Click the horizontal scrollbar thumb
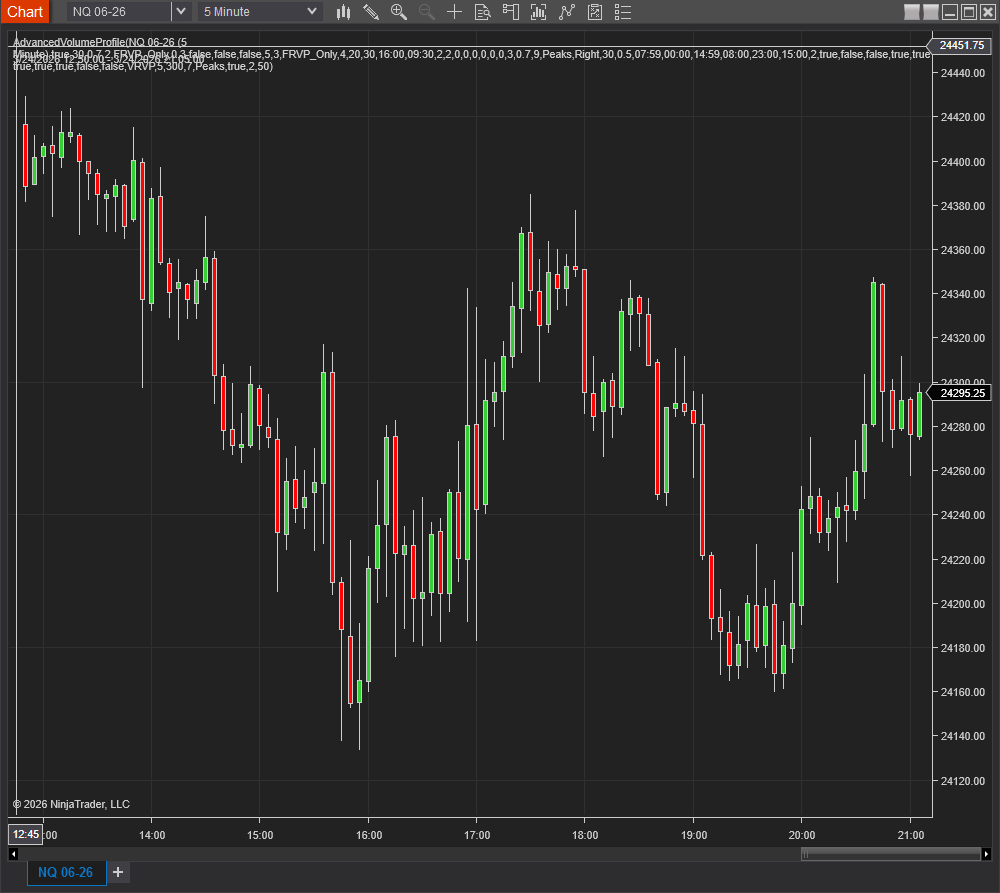1000x893 pixels. point(890,854)
